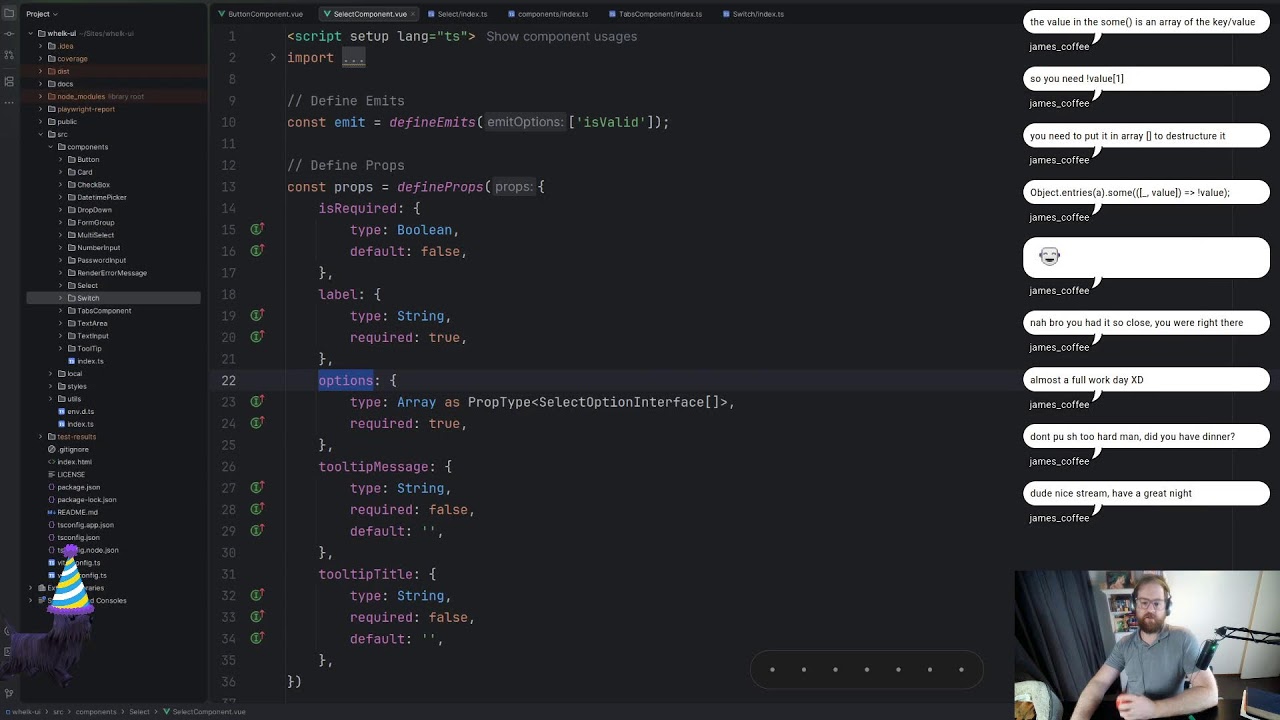Click SelectOptionInterface type on line 23
1280x720 pixels.
point(622,402)
